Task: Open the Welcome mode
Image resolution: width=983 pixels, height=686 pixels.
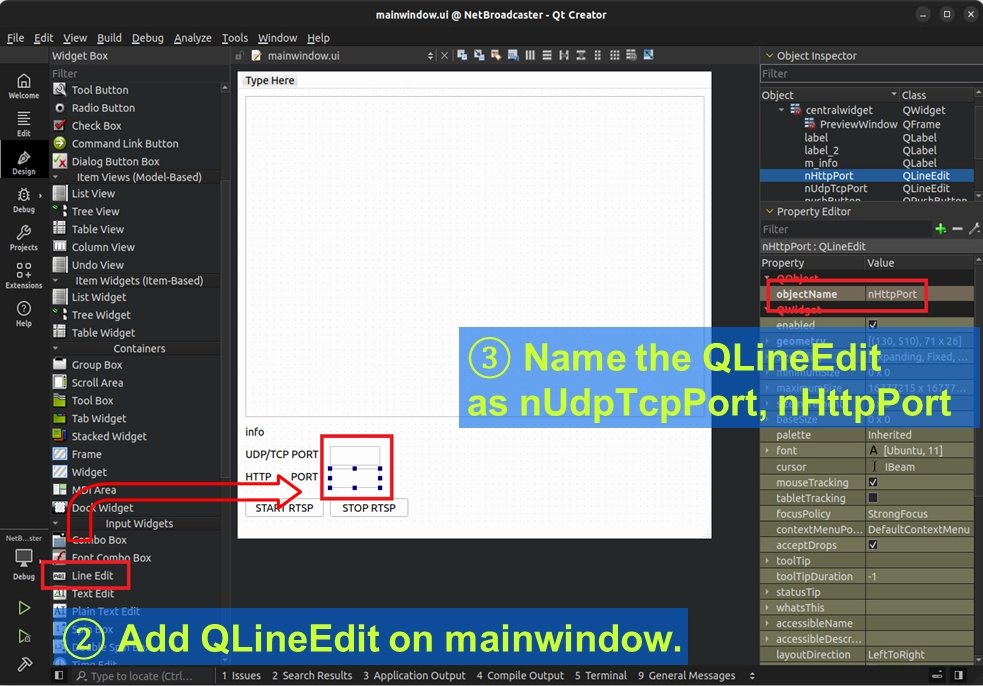Action: 24,87
